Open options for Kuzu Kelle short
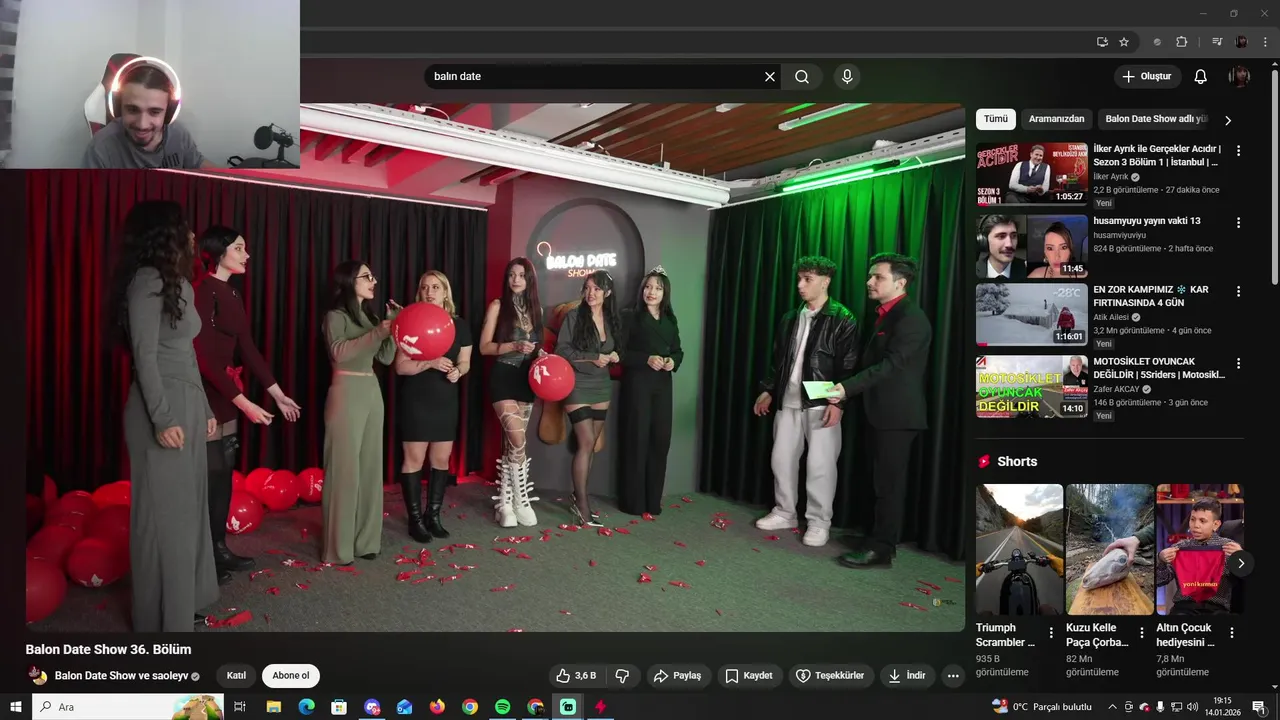 [1142, 633]
